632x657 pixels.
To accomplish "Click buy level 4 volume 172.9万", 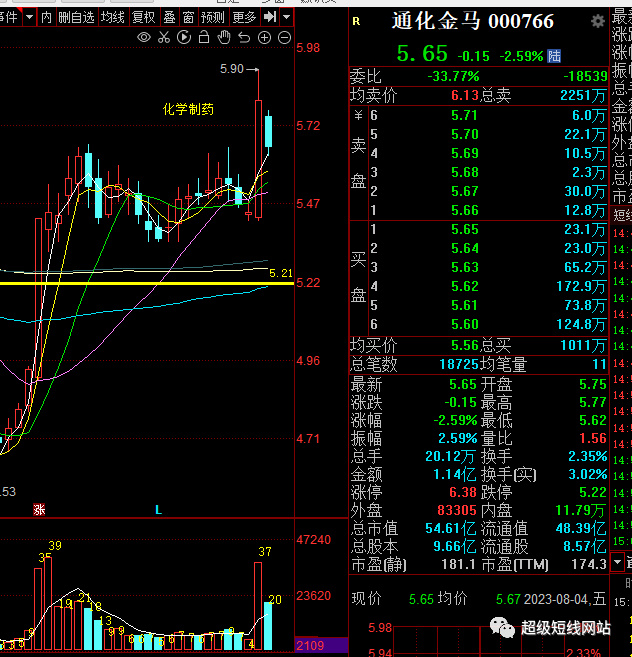I will (581, 286).
